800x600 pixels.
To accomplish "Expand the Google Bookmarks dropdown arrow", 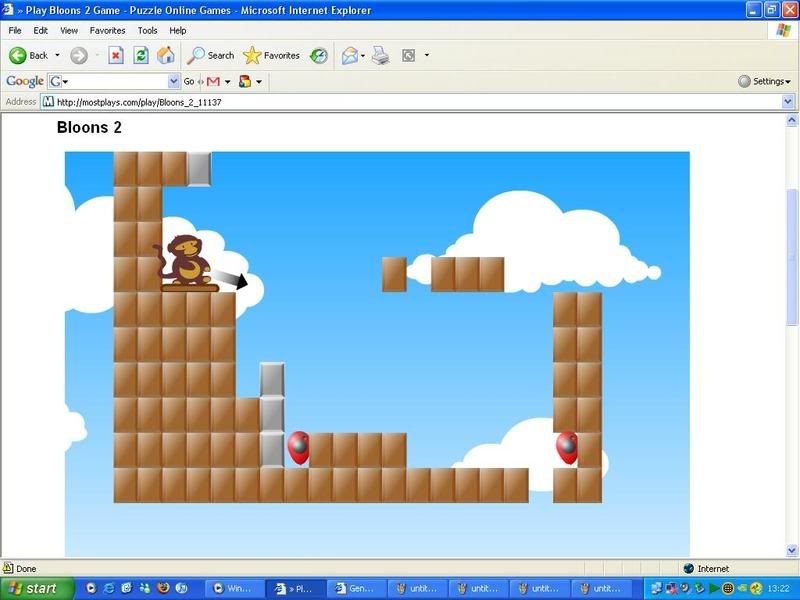I will pyautogui.click(x=259, y=82).
